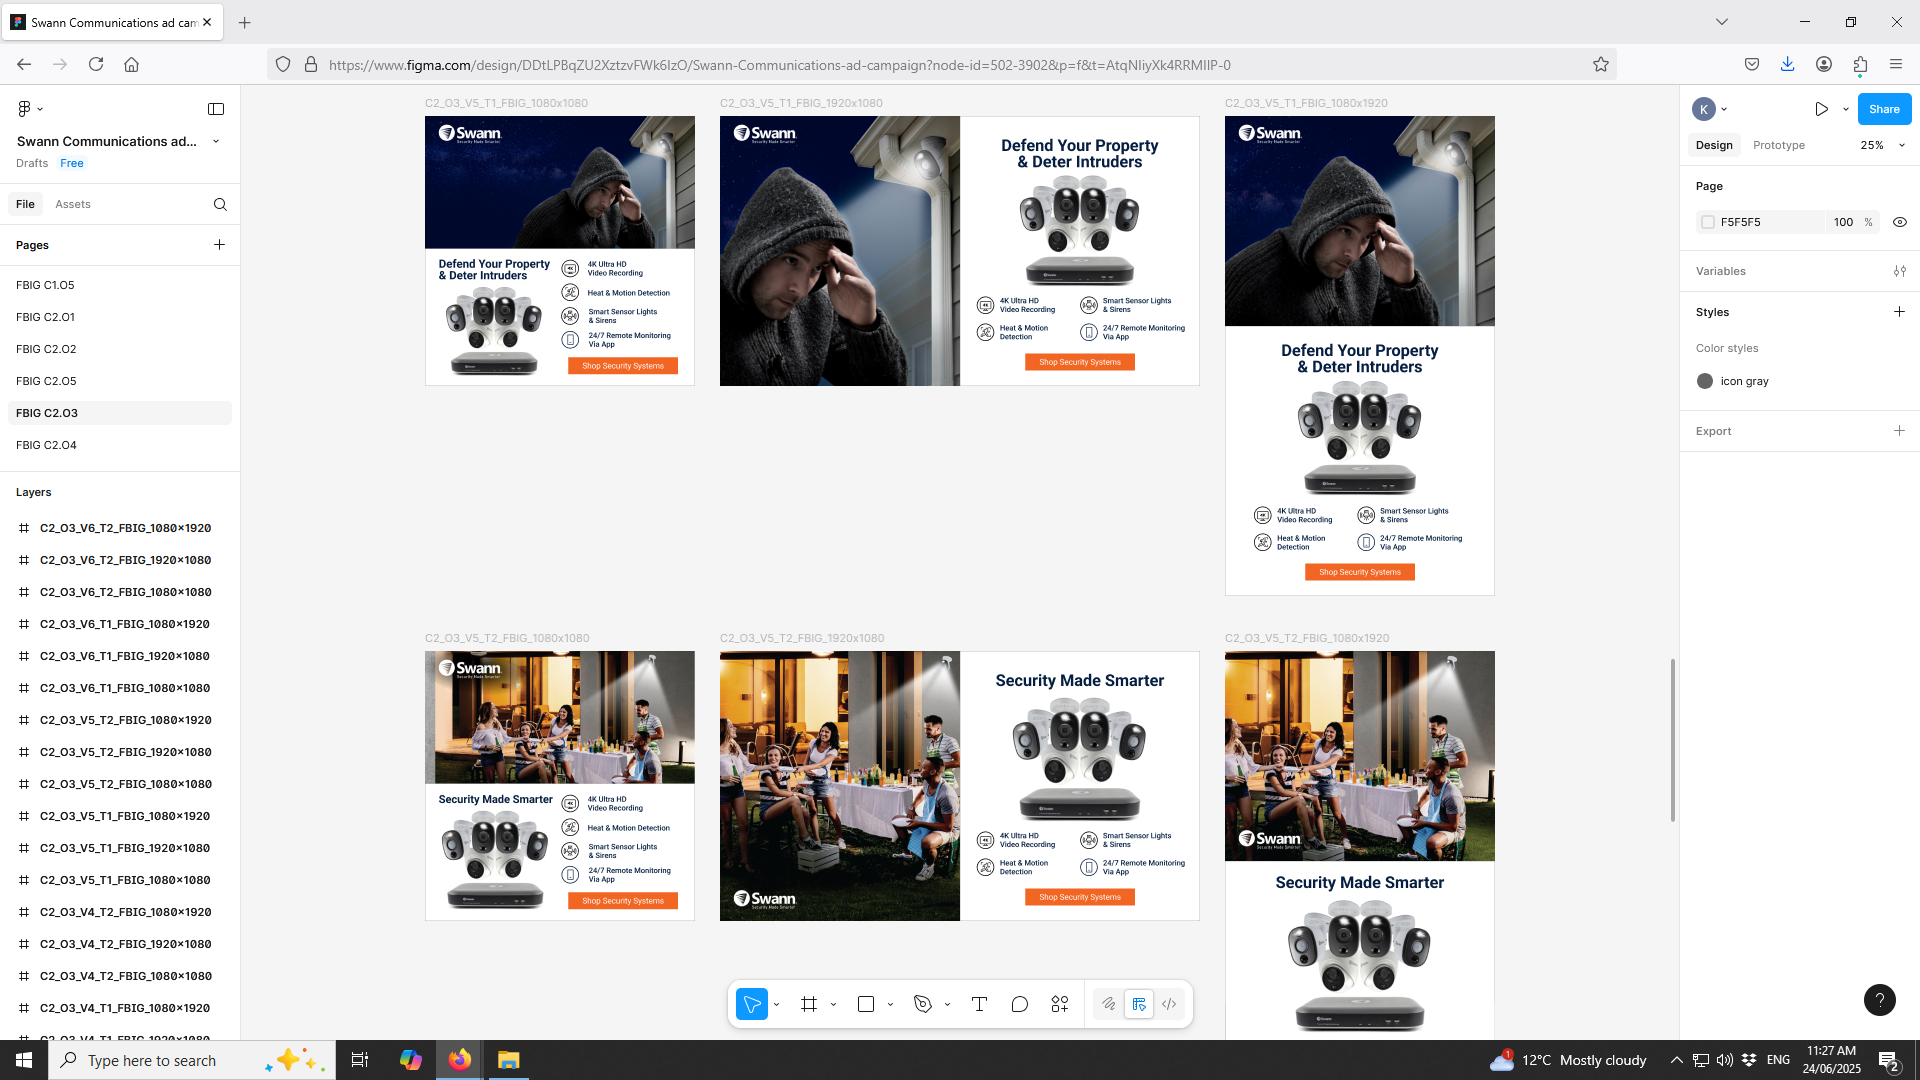
Task: Open the Present play options dropdown
Action: [1845, 109]
